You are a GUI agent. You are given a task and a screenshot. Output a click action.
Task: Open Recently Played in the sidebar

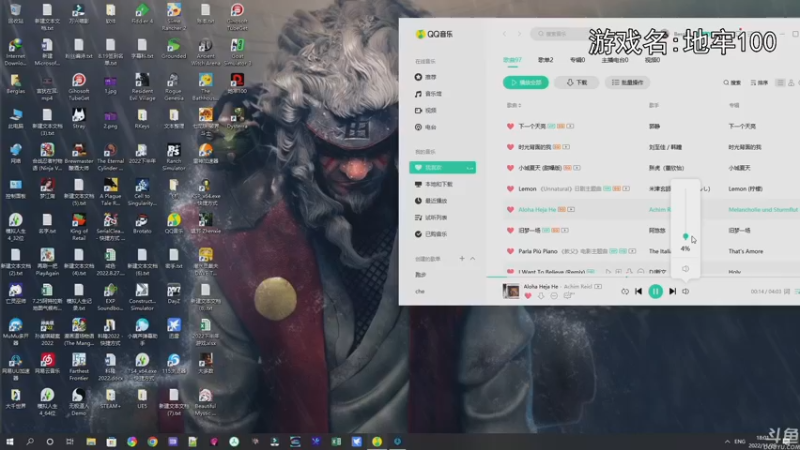[431, 201]
